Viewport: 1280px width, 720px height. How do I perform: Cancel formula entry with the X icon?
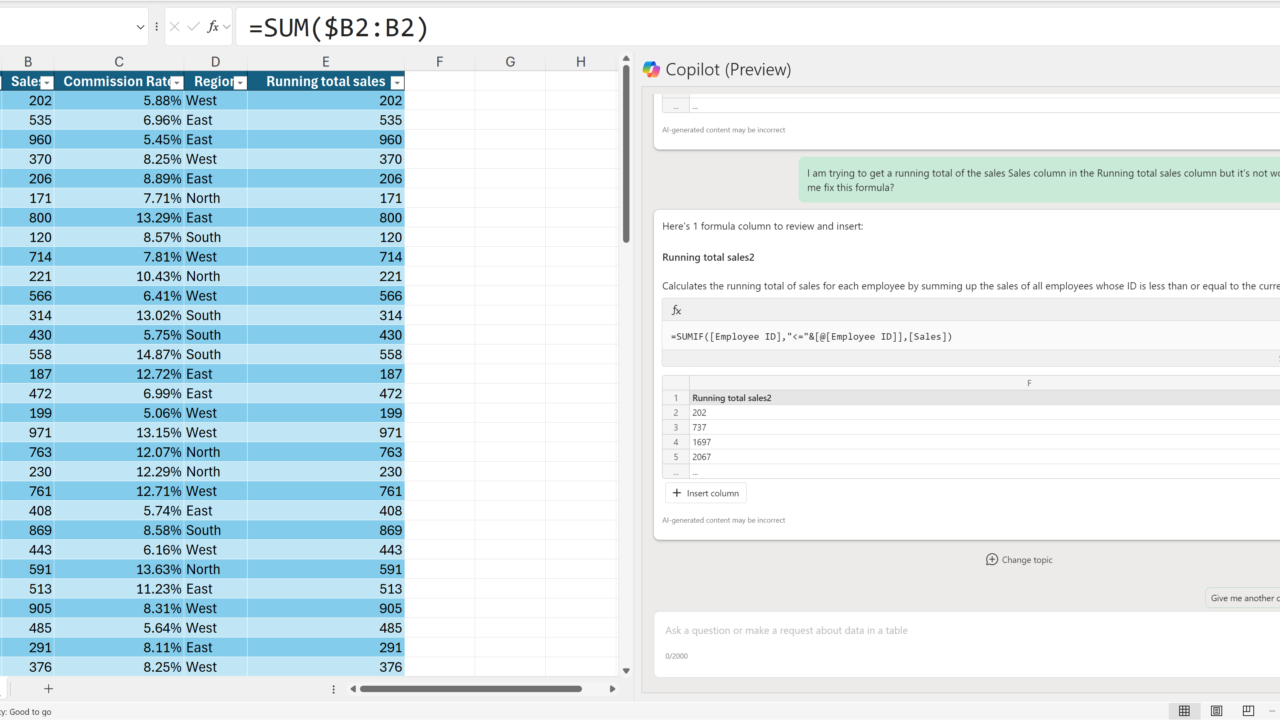pos(175,27)
